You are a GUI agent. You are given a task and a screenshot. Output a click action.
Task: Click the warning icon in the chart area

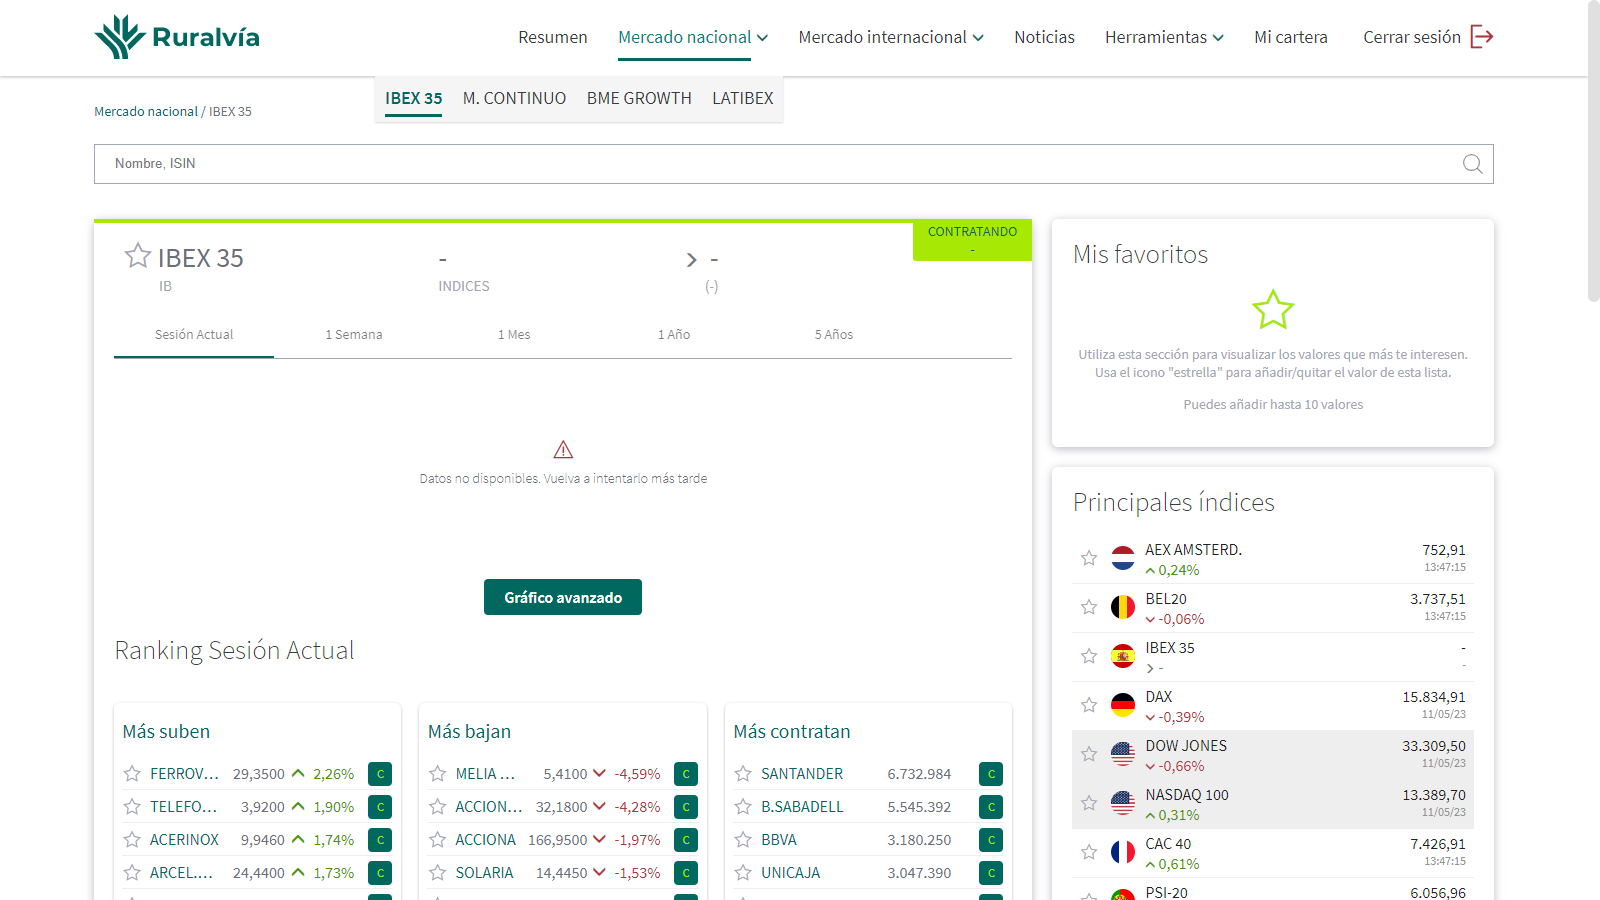click(563, 449)
